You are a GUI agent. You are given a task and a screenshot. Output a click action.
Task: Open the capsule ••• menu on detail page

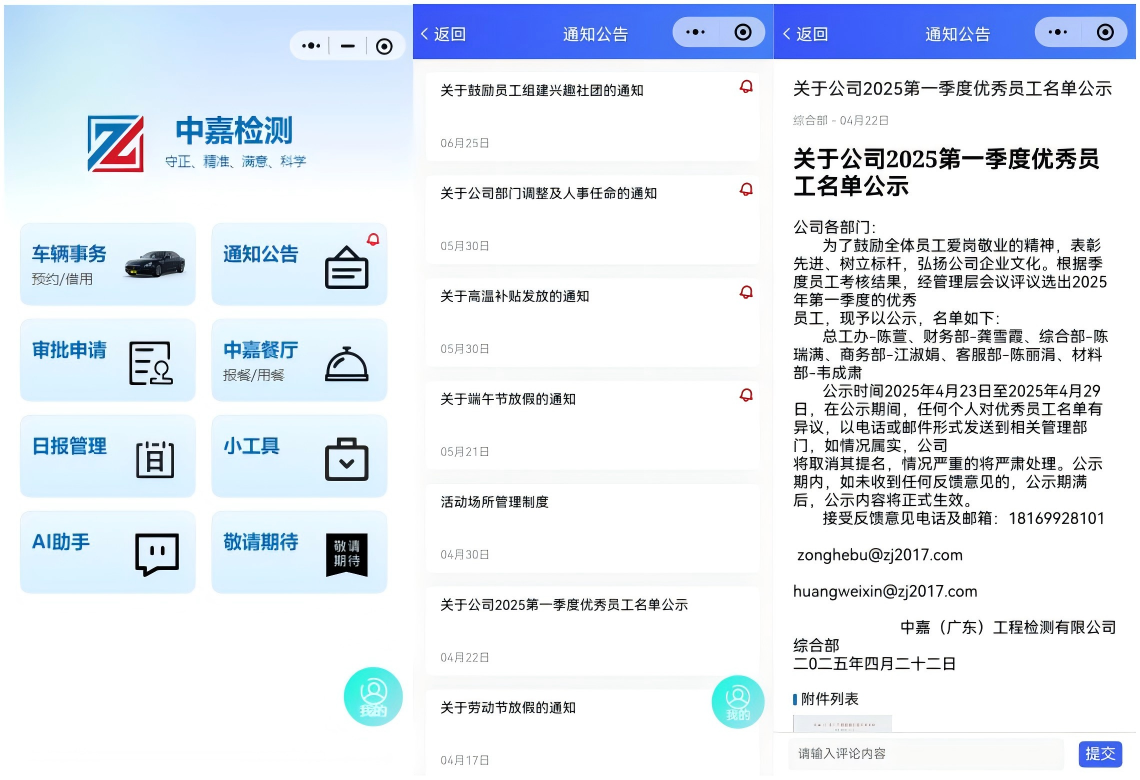pos(1060,31)
